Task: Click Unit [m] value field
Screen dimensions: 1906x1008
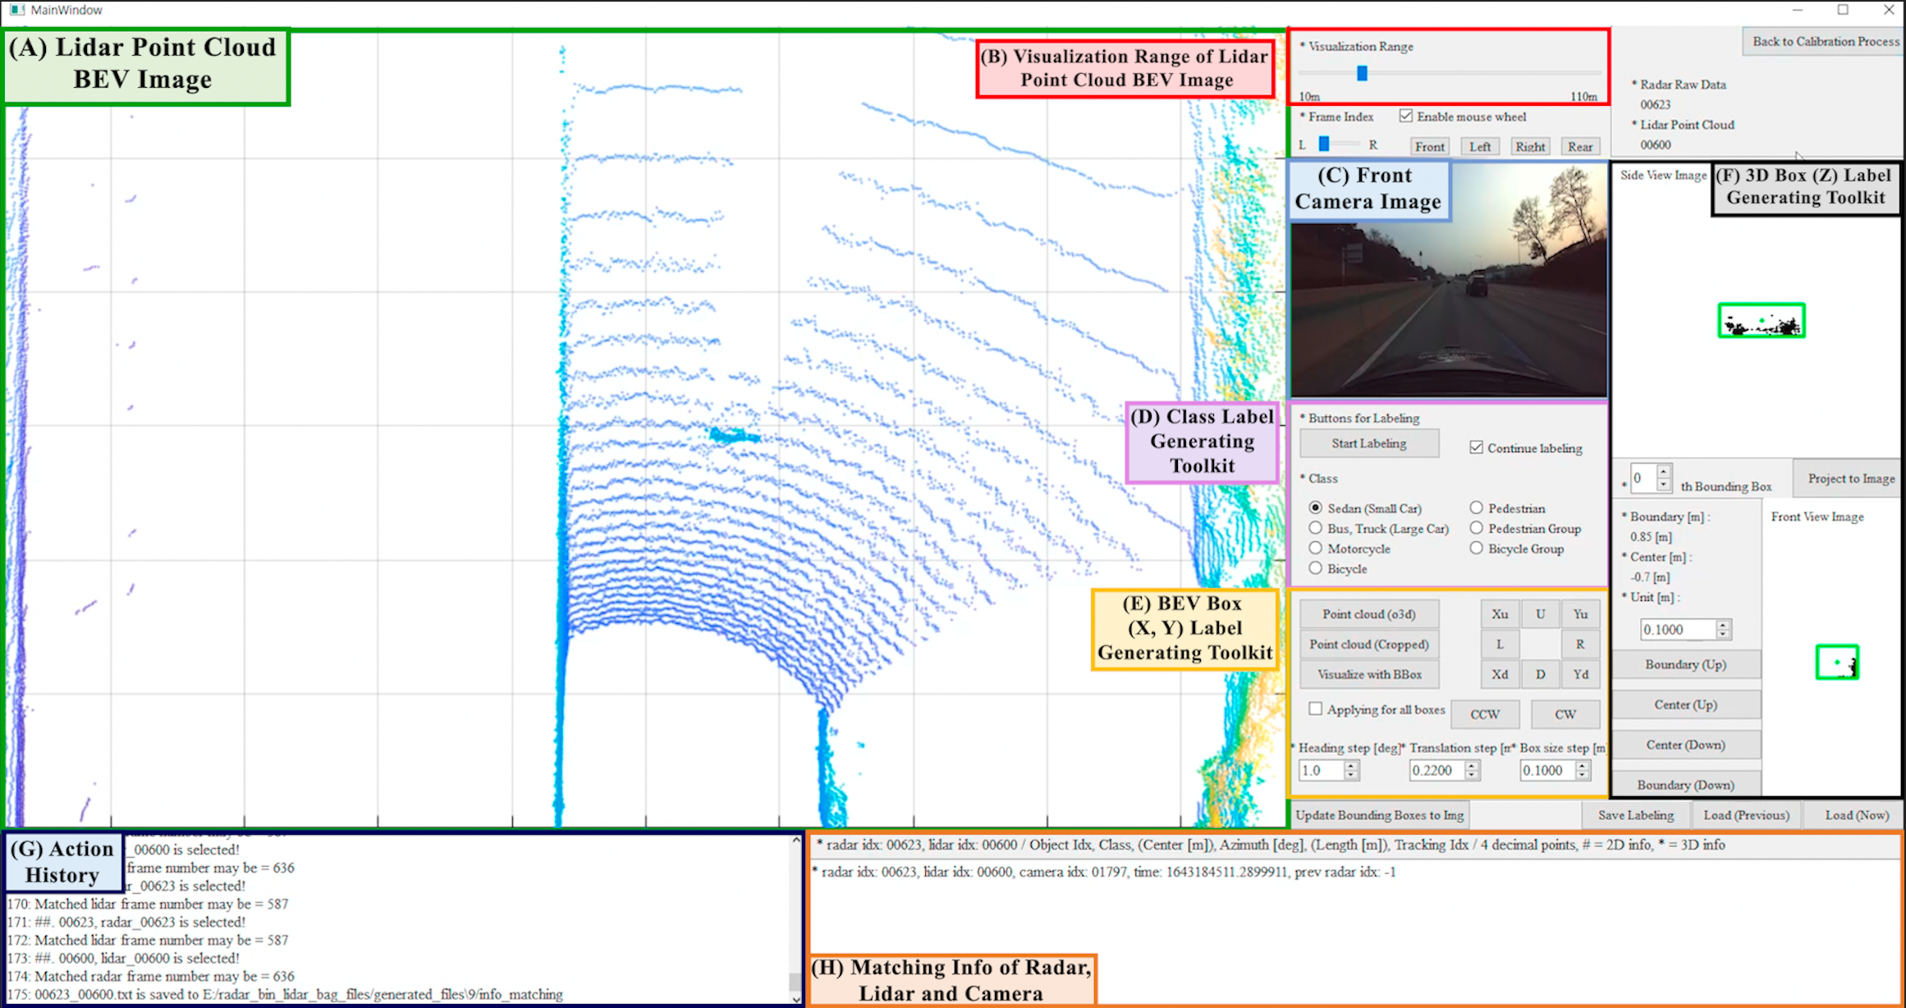Action: [1678, 629]
